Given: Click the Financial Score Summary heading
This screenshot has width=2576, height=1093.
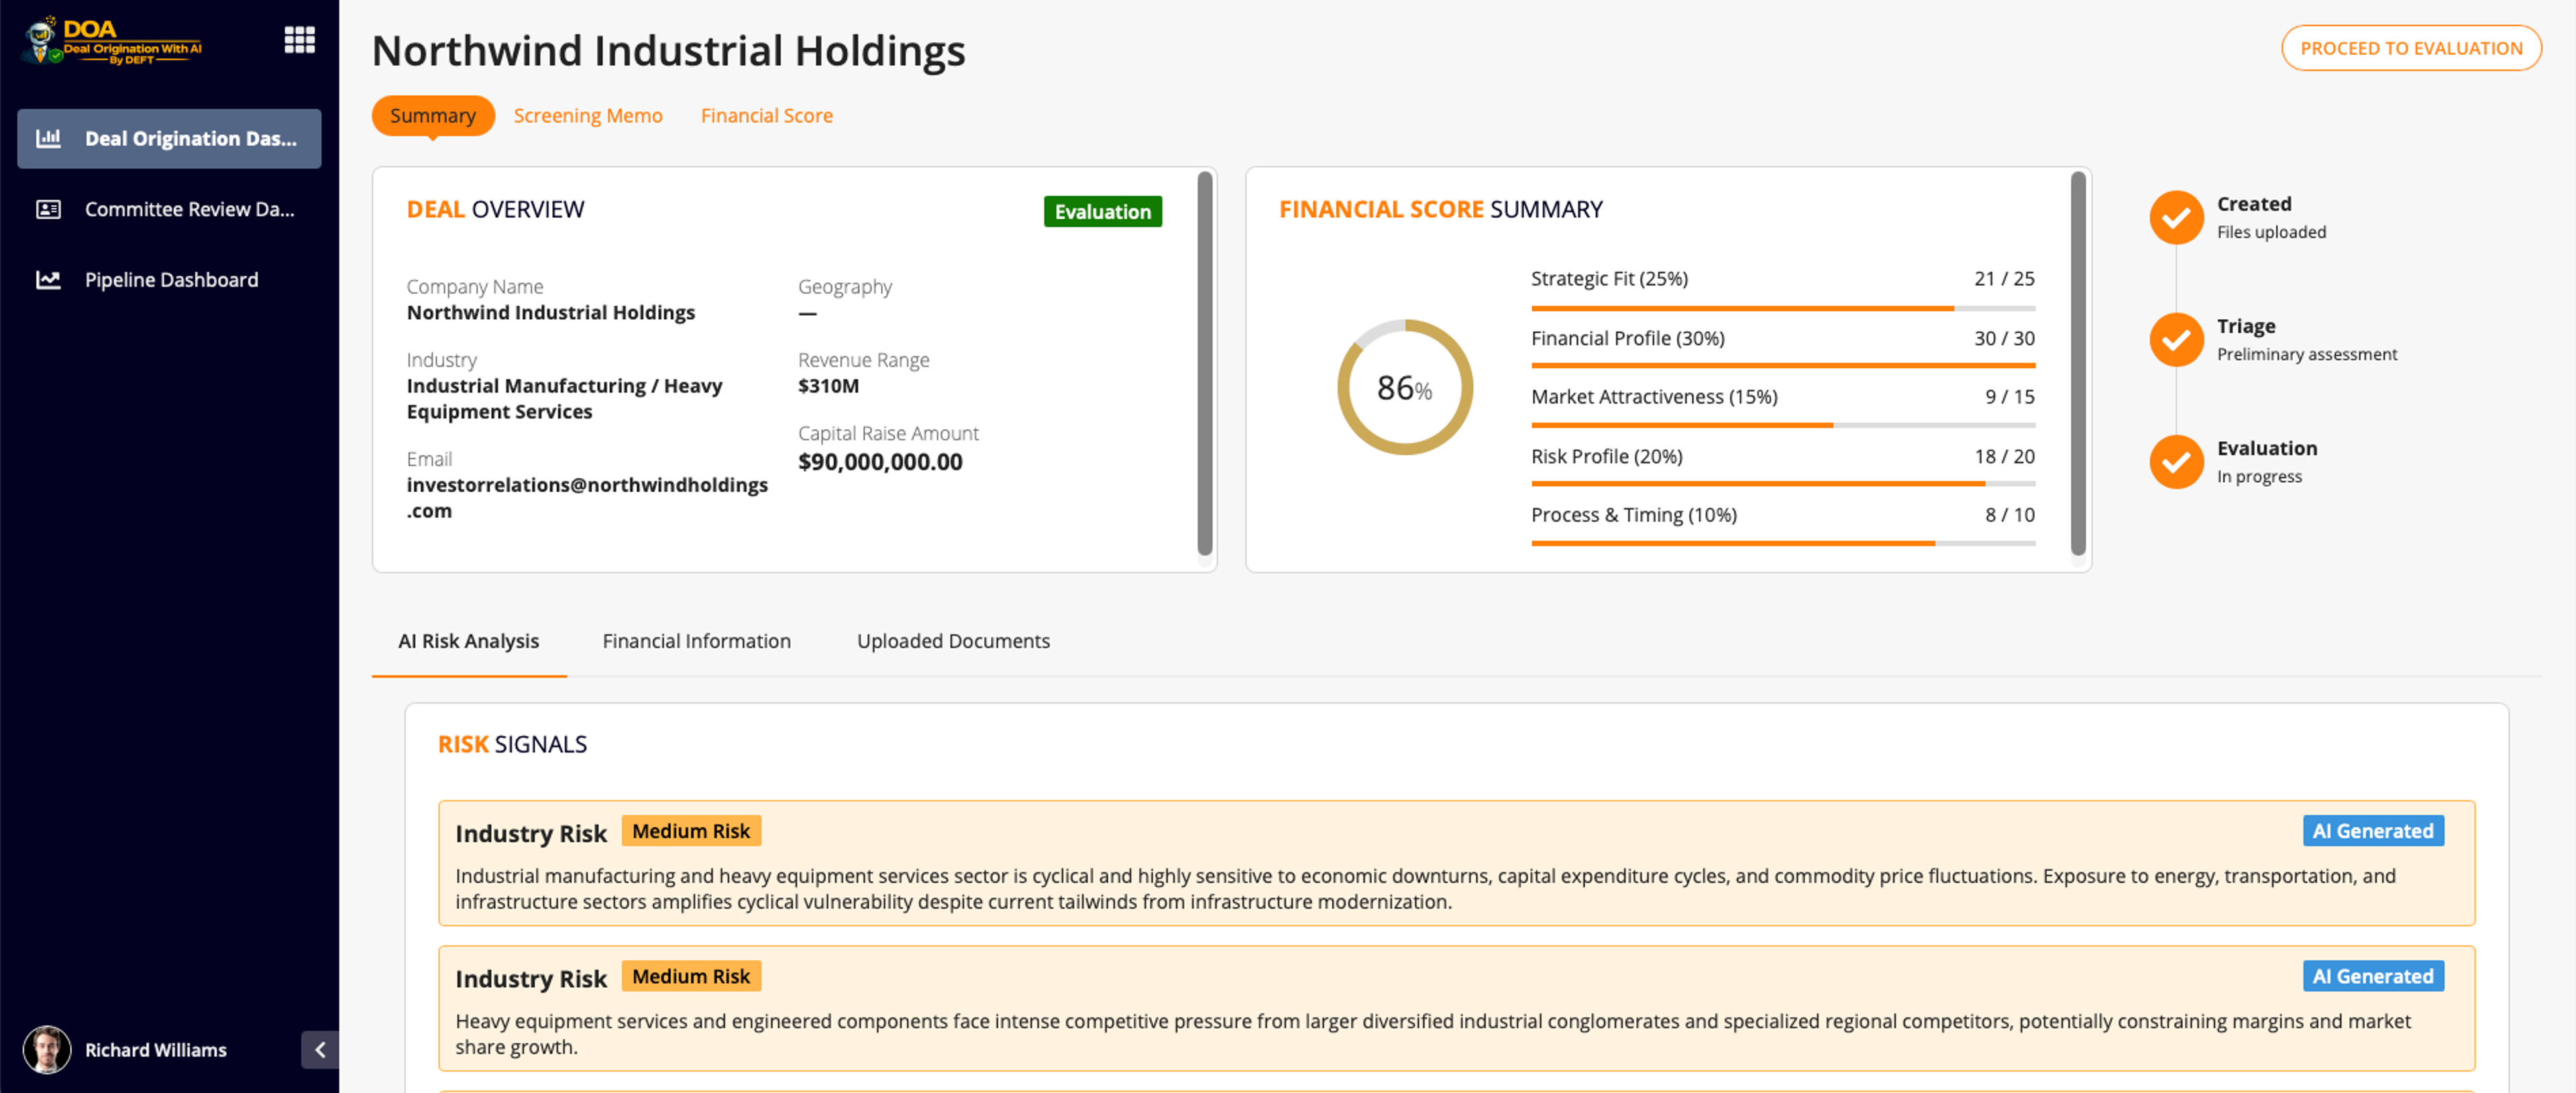Looking at the screenshot, I should 1441,209.
